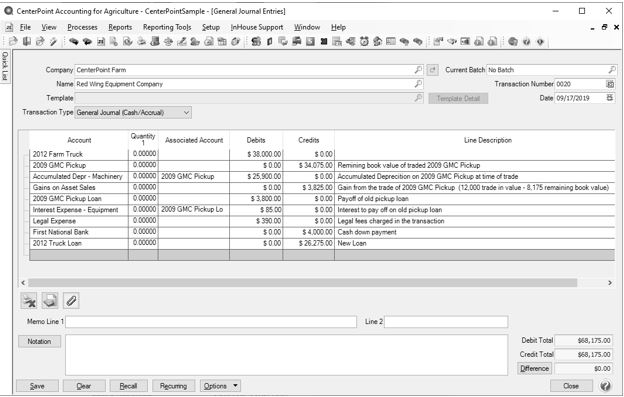Click the Notation button
This screenshot has width=624, height=397.
(39, 341)
